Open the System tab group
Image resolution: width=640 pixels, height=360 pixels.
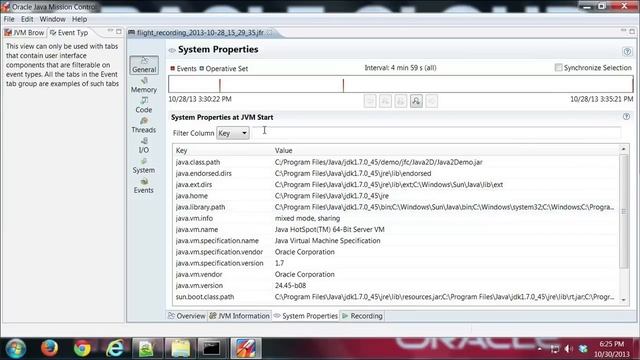click(144, 166)
